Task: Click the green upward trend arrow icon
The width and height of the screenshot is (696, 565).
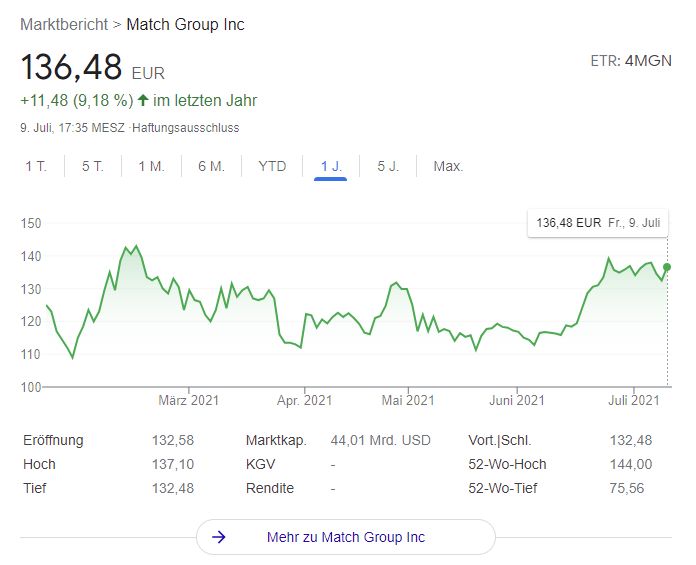Action: [143, 101]
